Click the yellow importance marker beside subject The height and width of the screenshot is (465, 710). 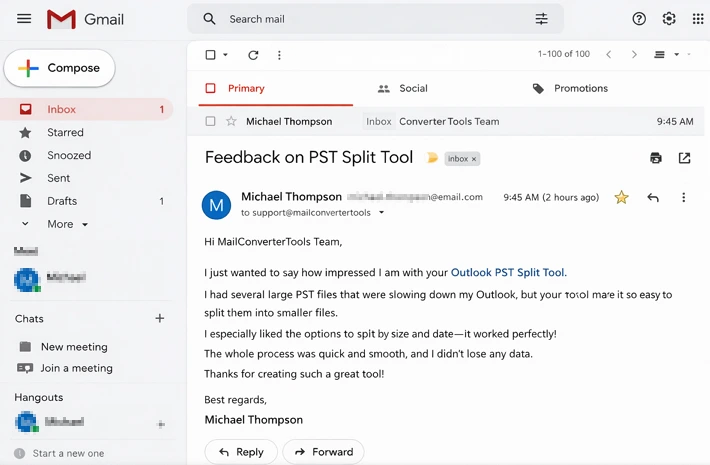click(x=432, y=158)
